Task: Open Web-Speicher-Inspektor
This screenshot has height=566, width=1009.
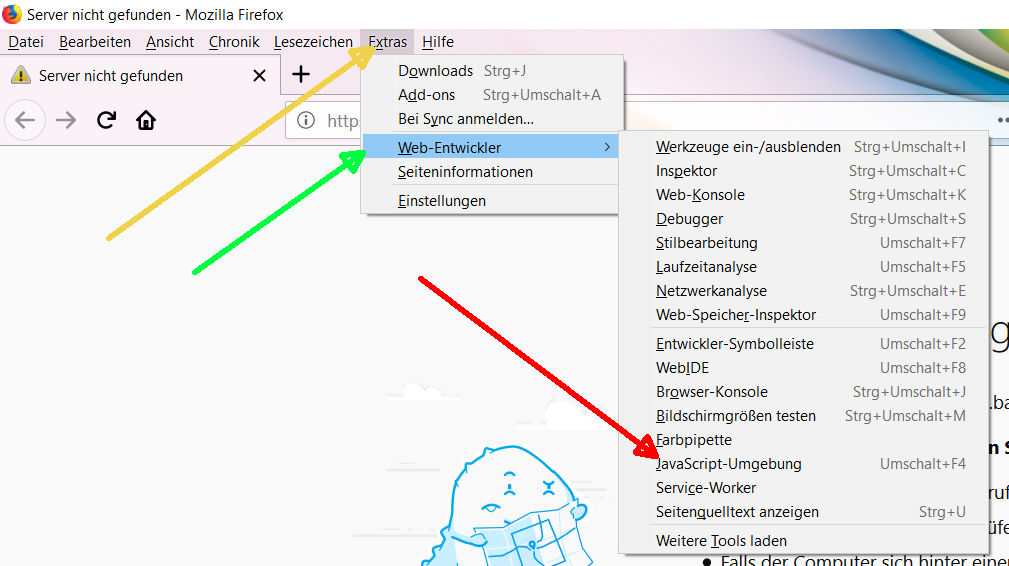Action: click(x=804, y=315)
